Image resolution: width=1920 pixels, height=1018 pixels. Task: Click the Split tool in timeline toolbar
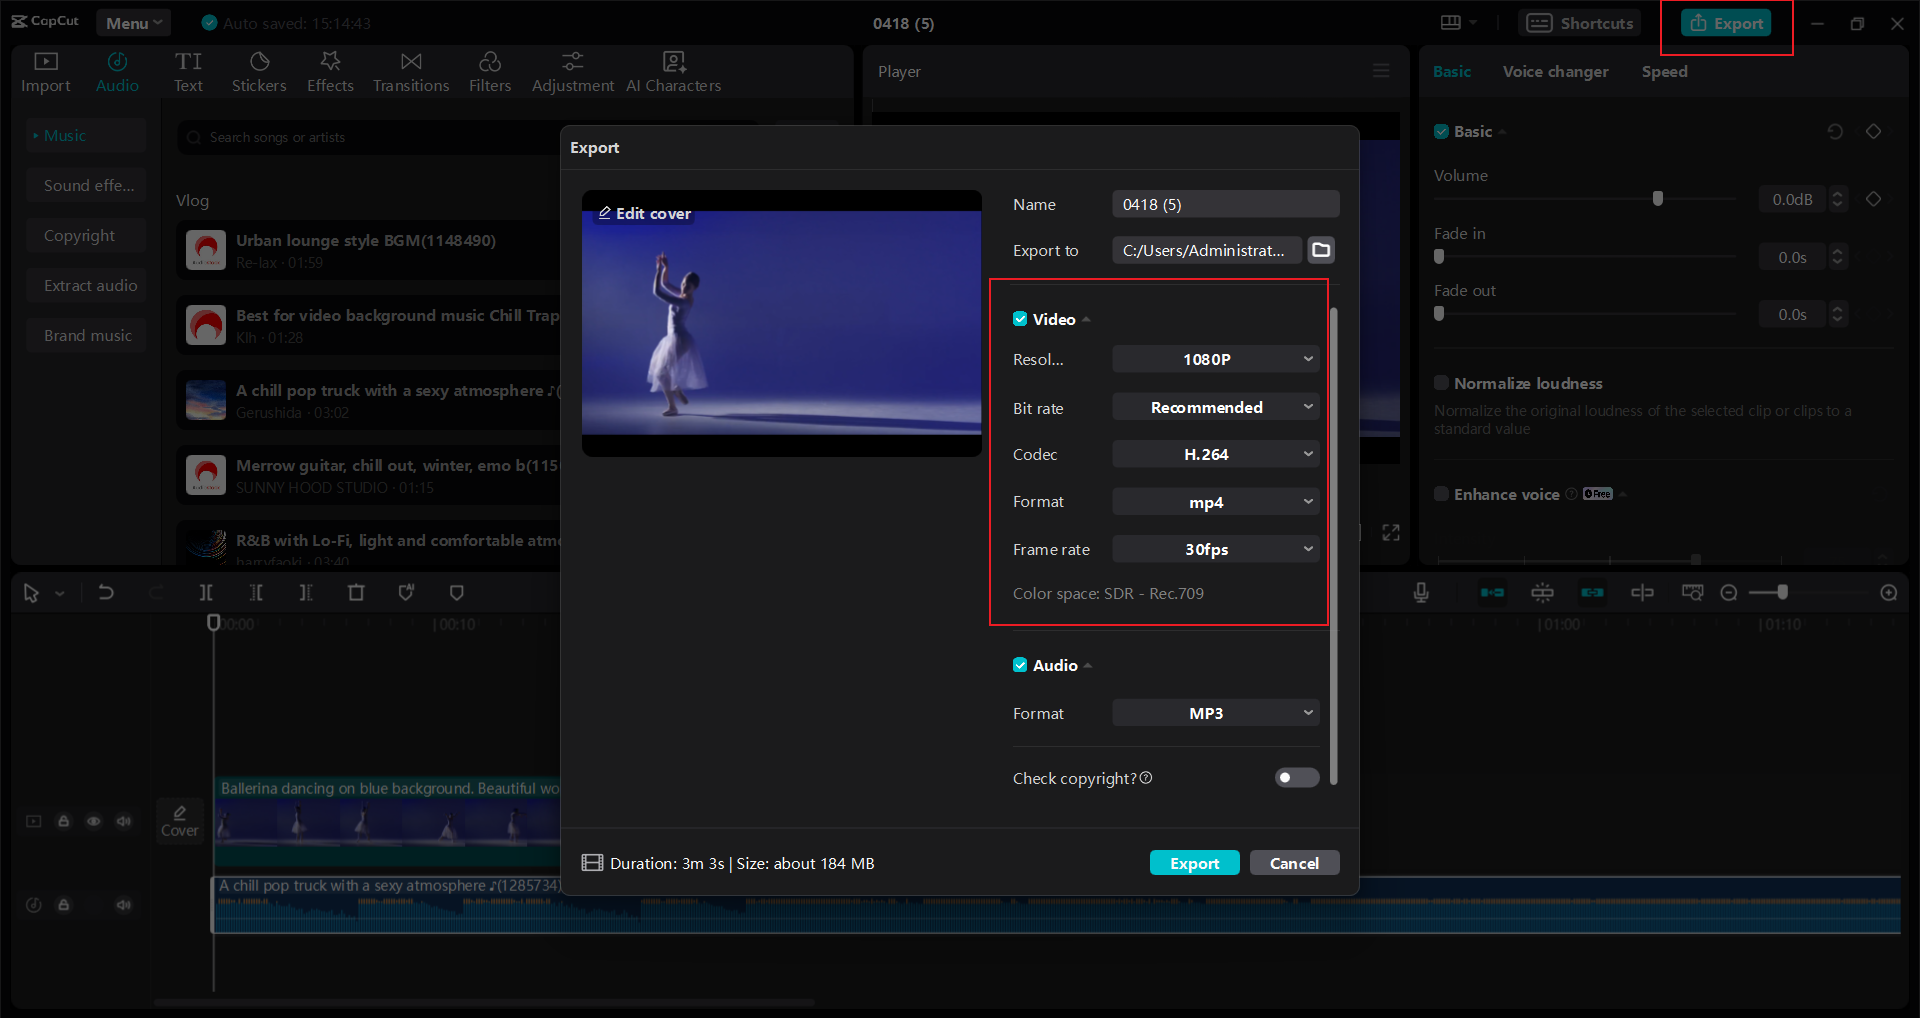[x=206, y=592]
